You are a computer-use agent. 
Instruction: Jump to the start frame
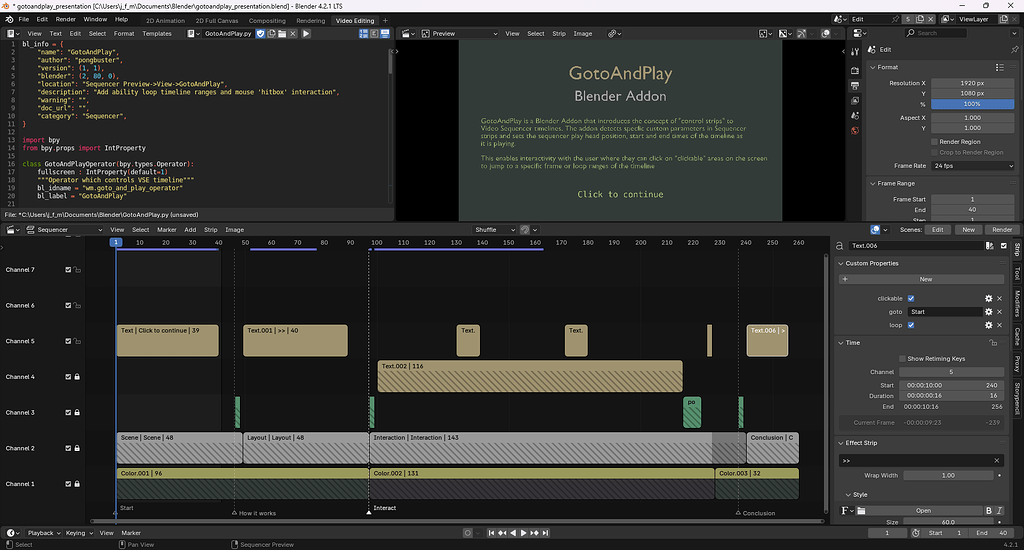492,533
